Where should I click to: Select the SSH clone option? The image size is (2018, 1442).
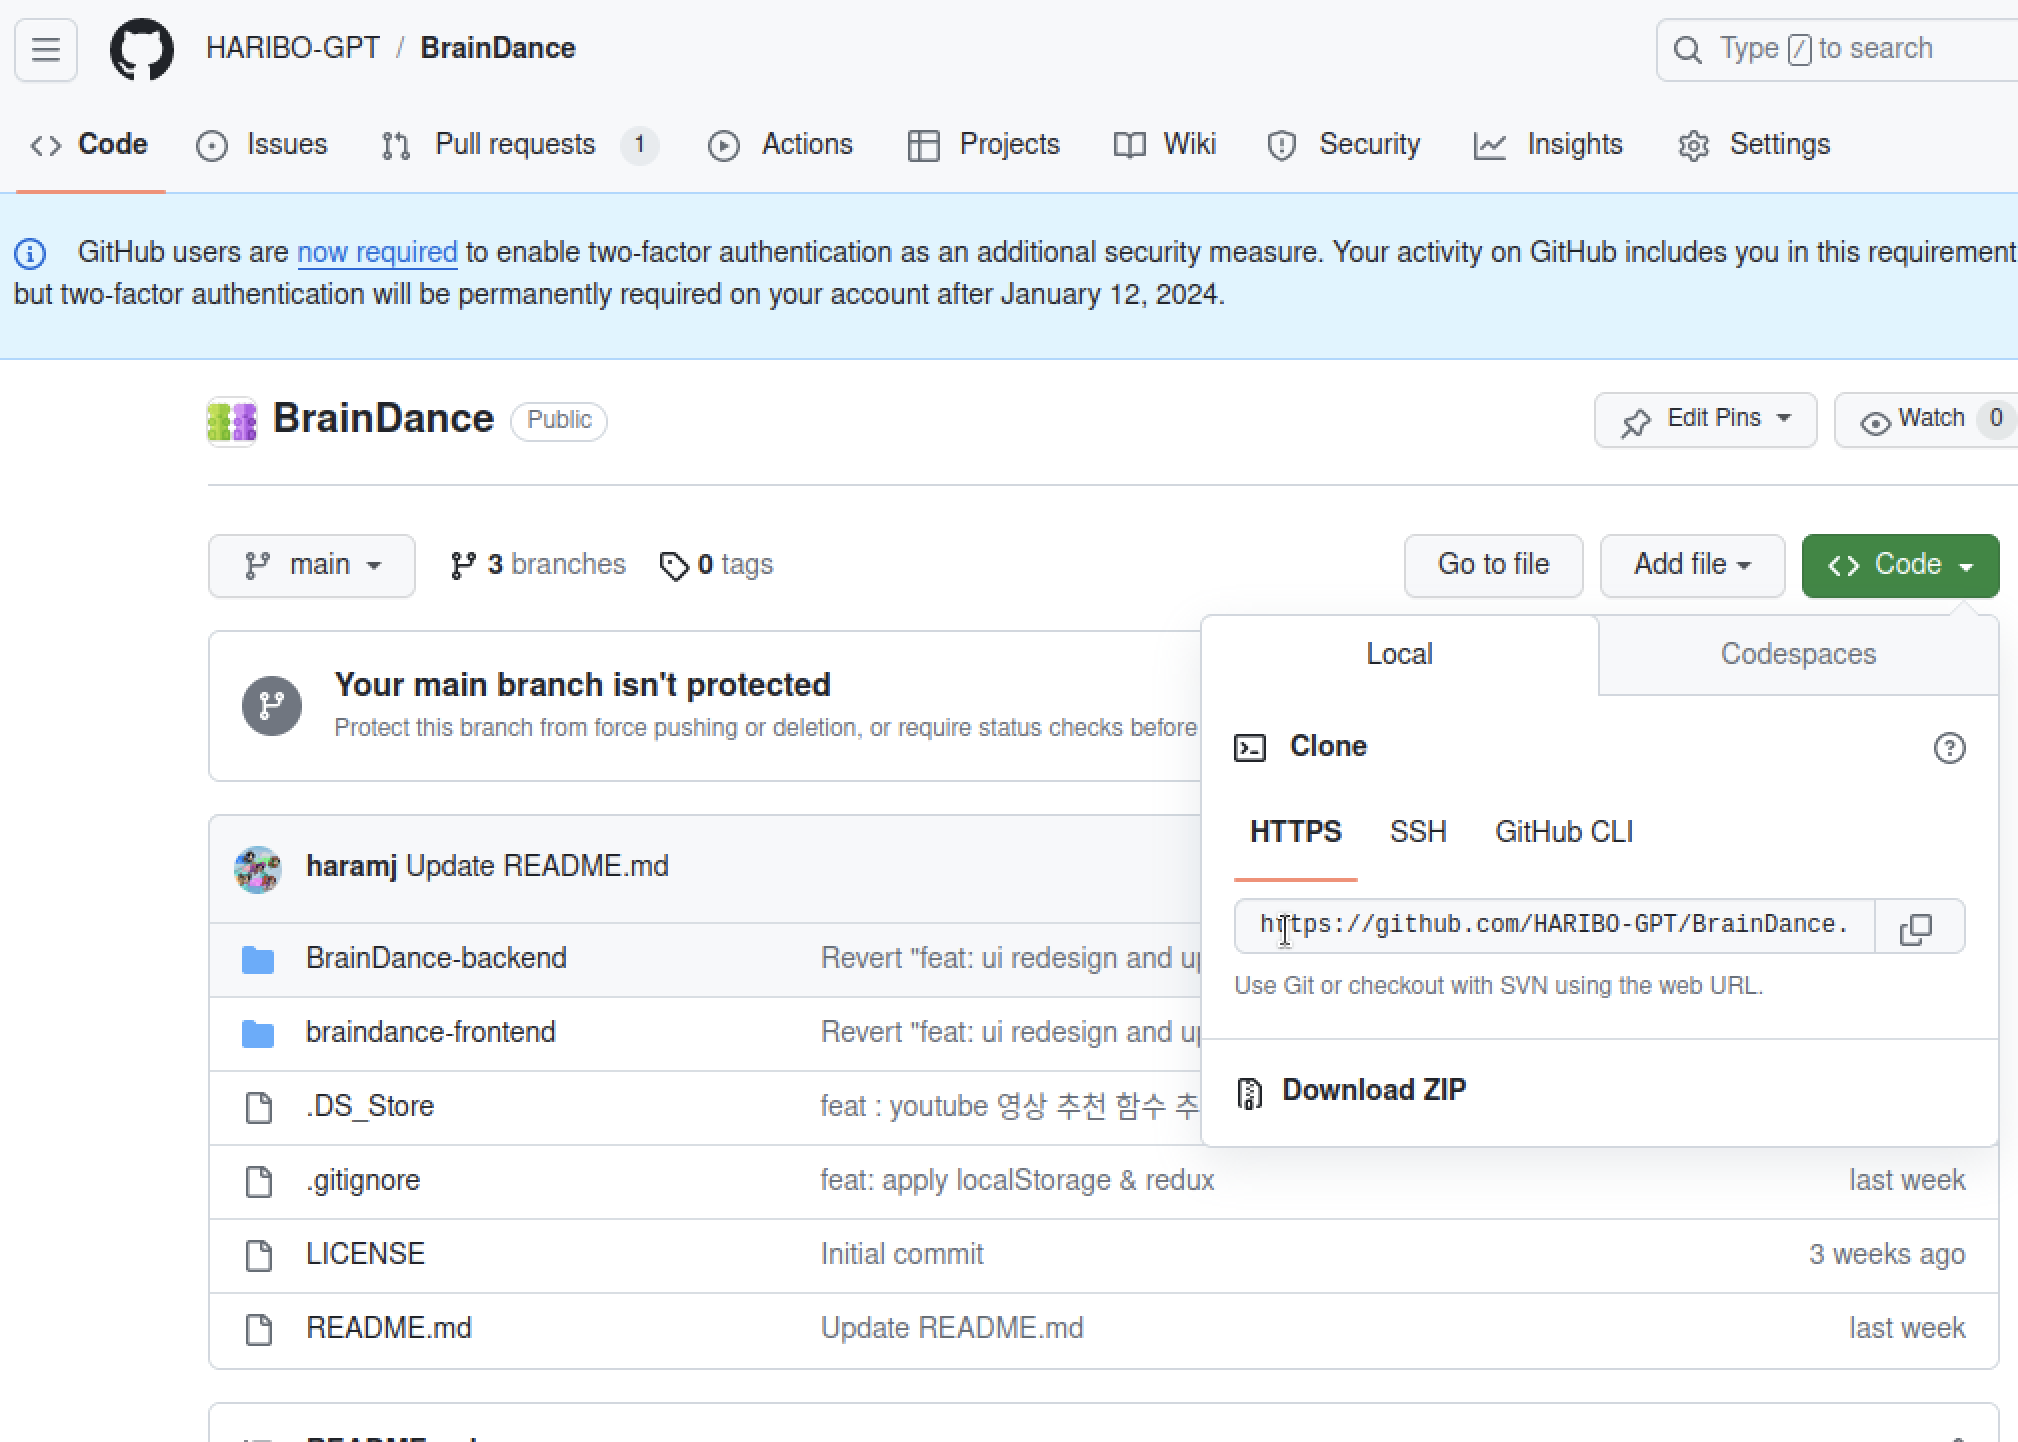1418,833
